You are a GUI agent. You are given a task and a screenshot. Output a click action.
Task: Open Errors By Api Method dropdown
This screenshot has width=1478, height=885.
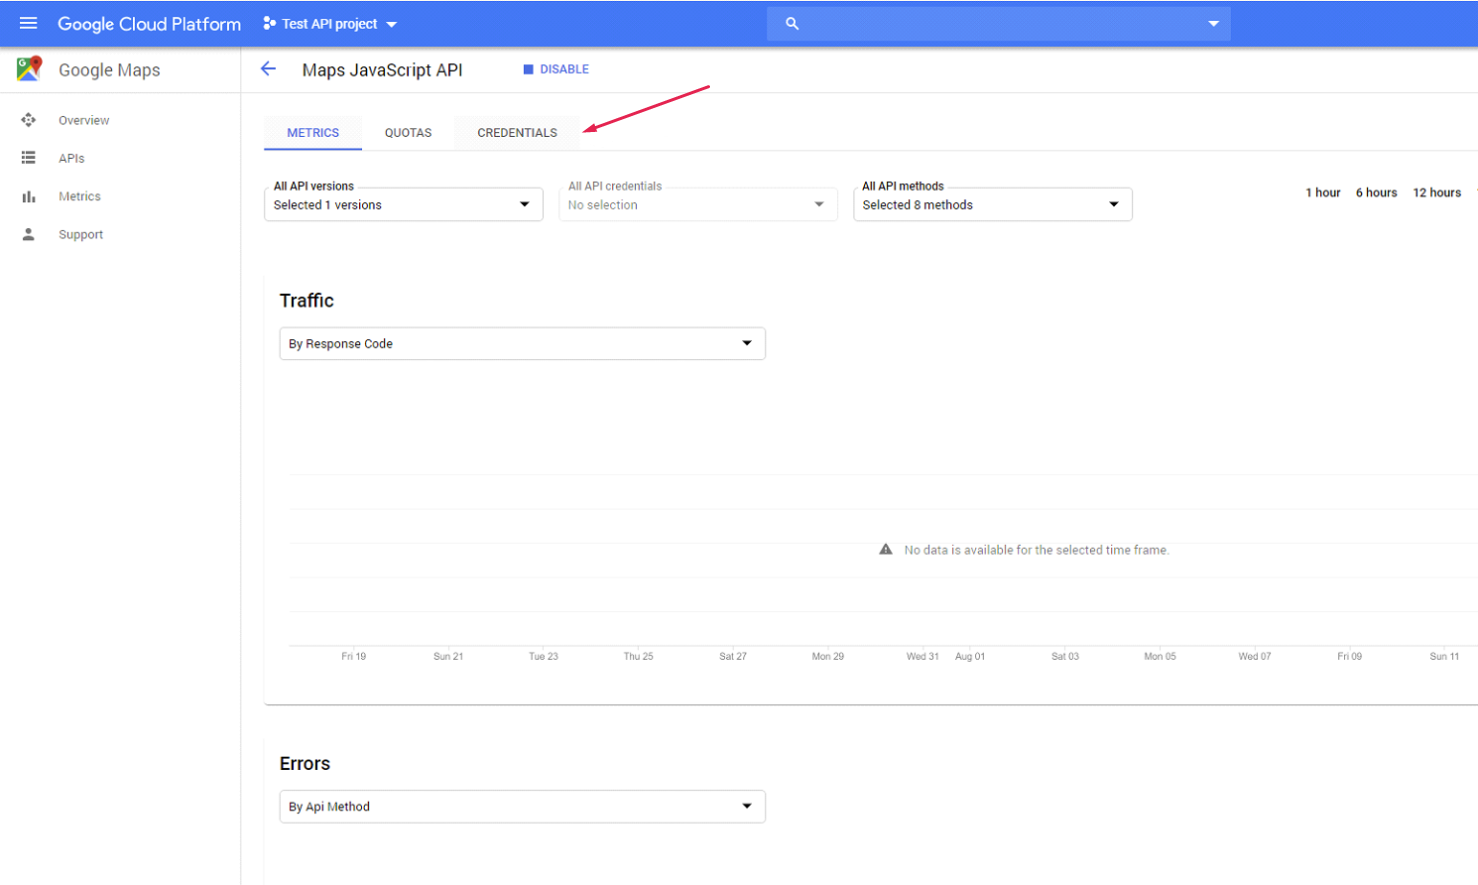pos(522,806)
